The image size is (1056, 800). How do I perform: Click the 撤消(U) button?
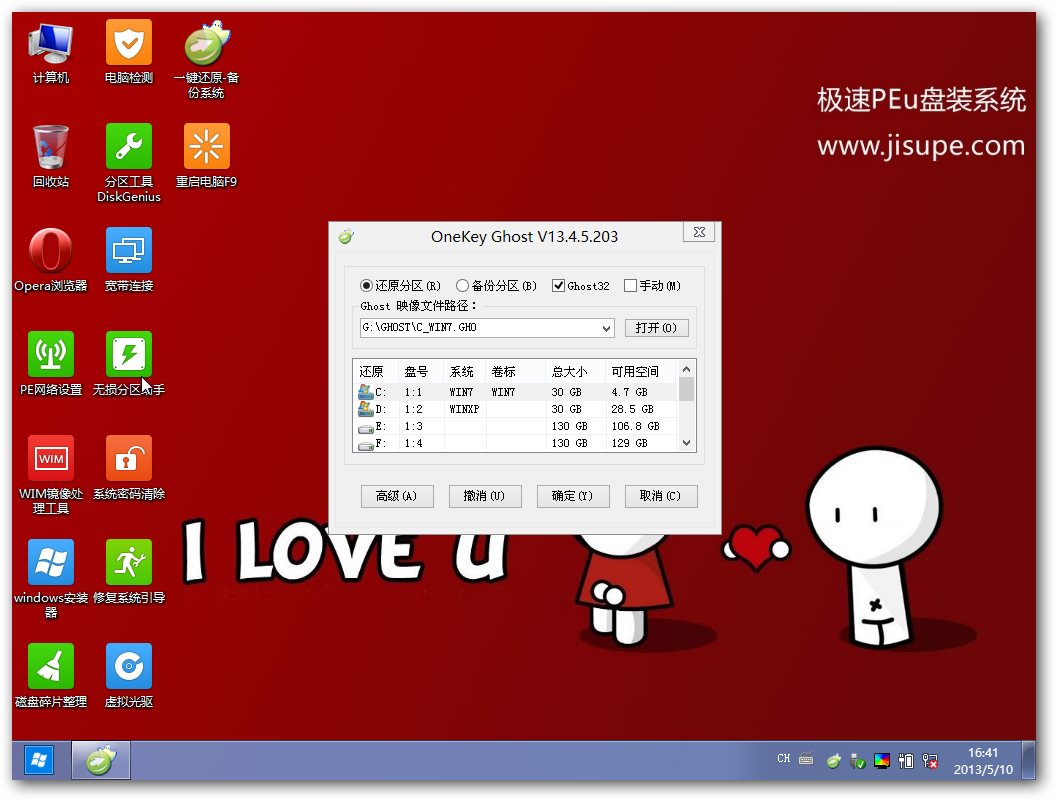click(x=484, y=496)
